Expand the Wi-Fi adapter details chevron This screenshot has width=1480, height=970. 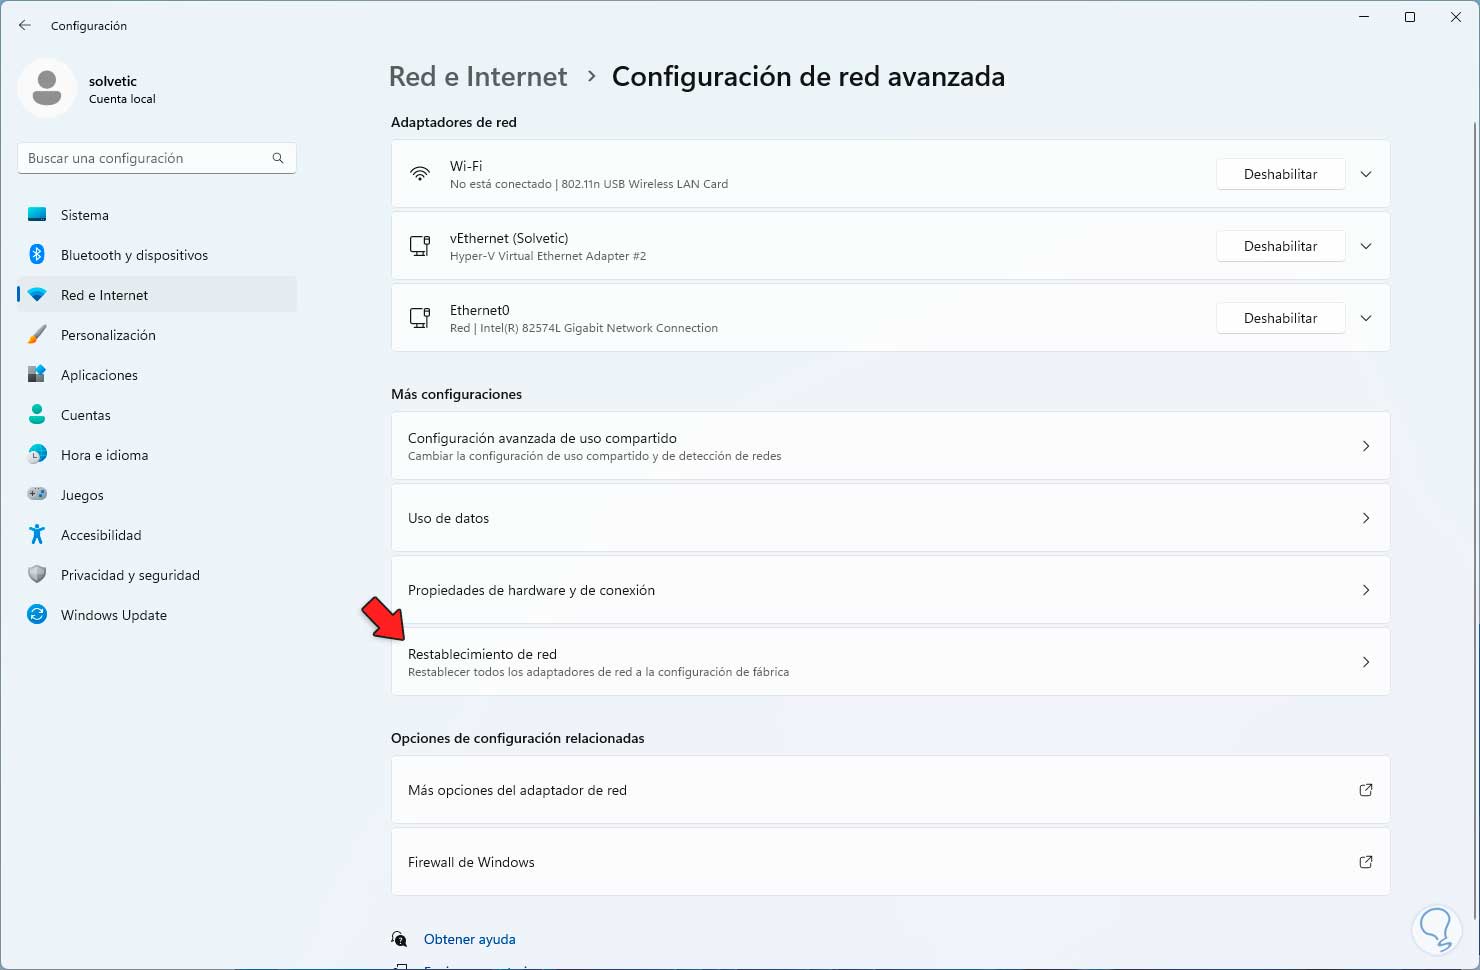(x=1366, y=174)
